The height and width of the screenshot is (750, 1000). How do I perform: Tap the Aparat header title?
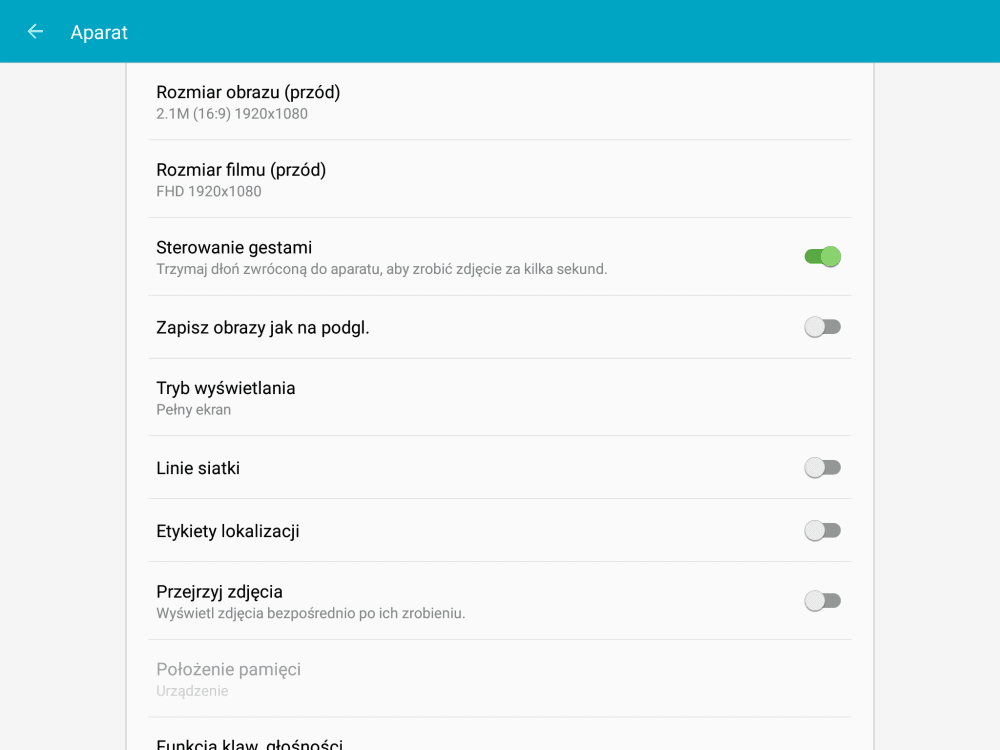point(99,32)
